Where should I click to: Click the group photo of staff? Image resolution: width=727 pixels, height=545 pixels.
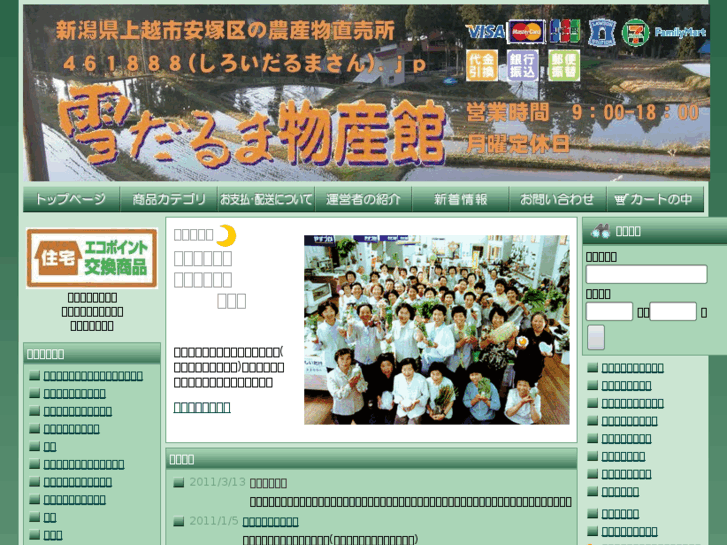tap(436, 329)
